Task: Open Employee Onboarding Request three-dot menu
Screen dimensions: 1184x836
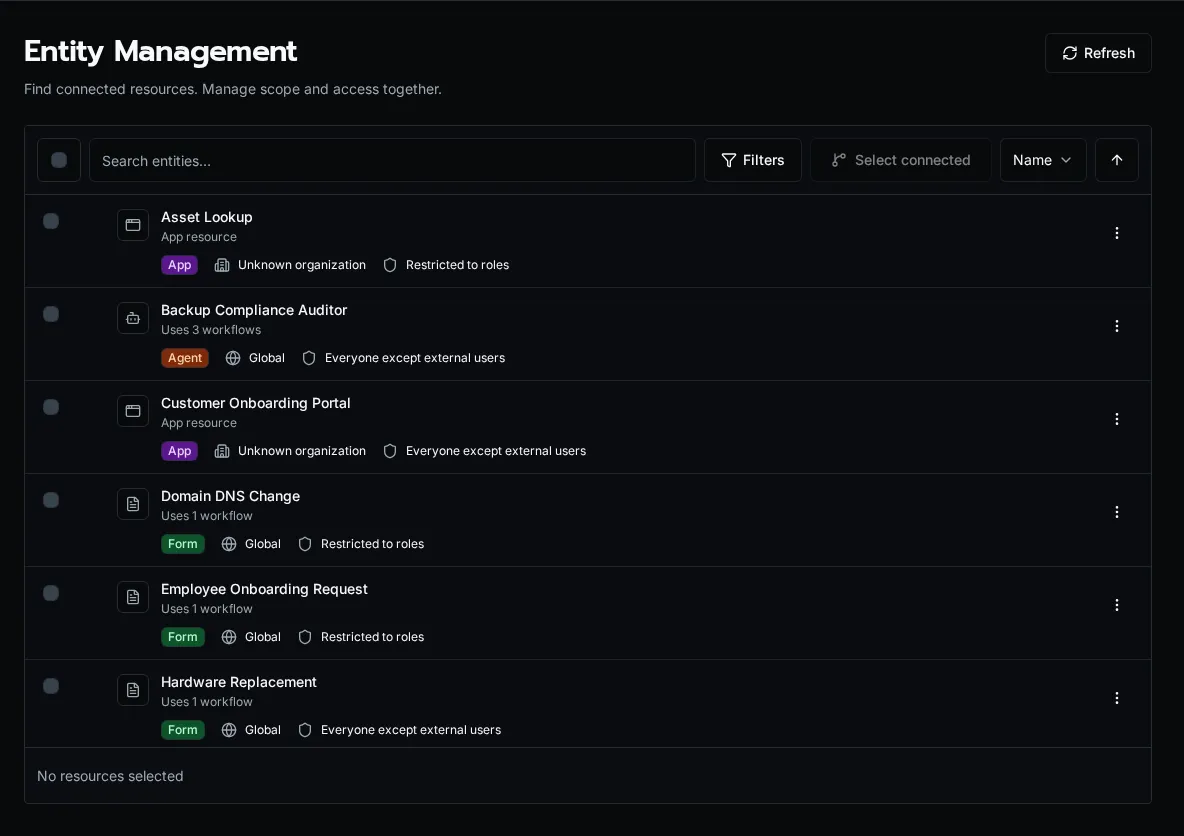Action: (x=1117, y=605)
